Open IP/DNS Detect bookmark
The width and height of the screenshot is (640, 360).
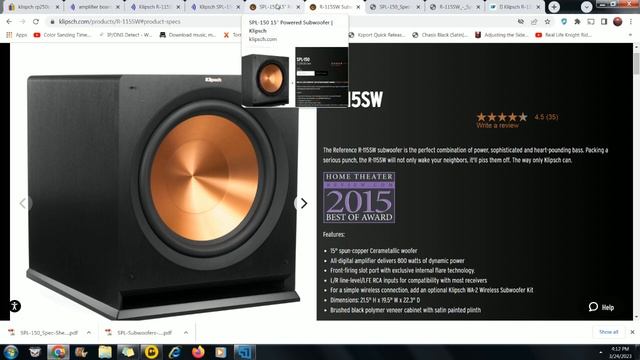click(x=125, y=35)
